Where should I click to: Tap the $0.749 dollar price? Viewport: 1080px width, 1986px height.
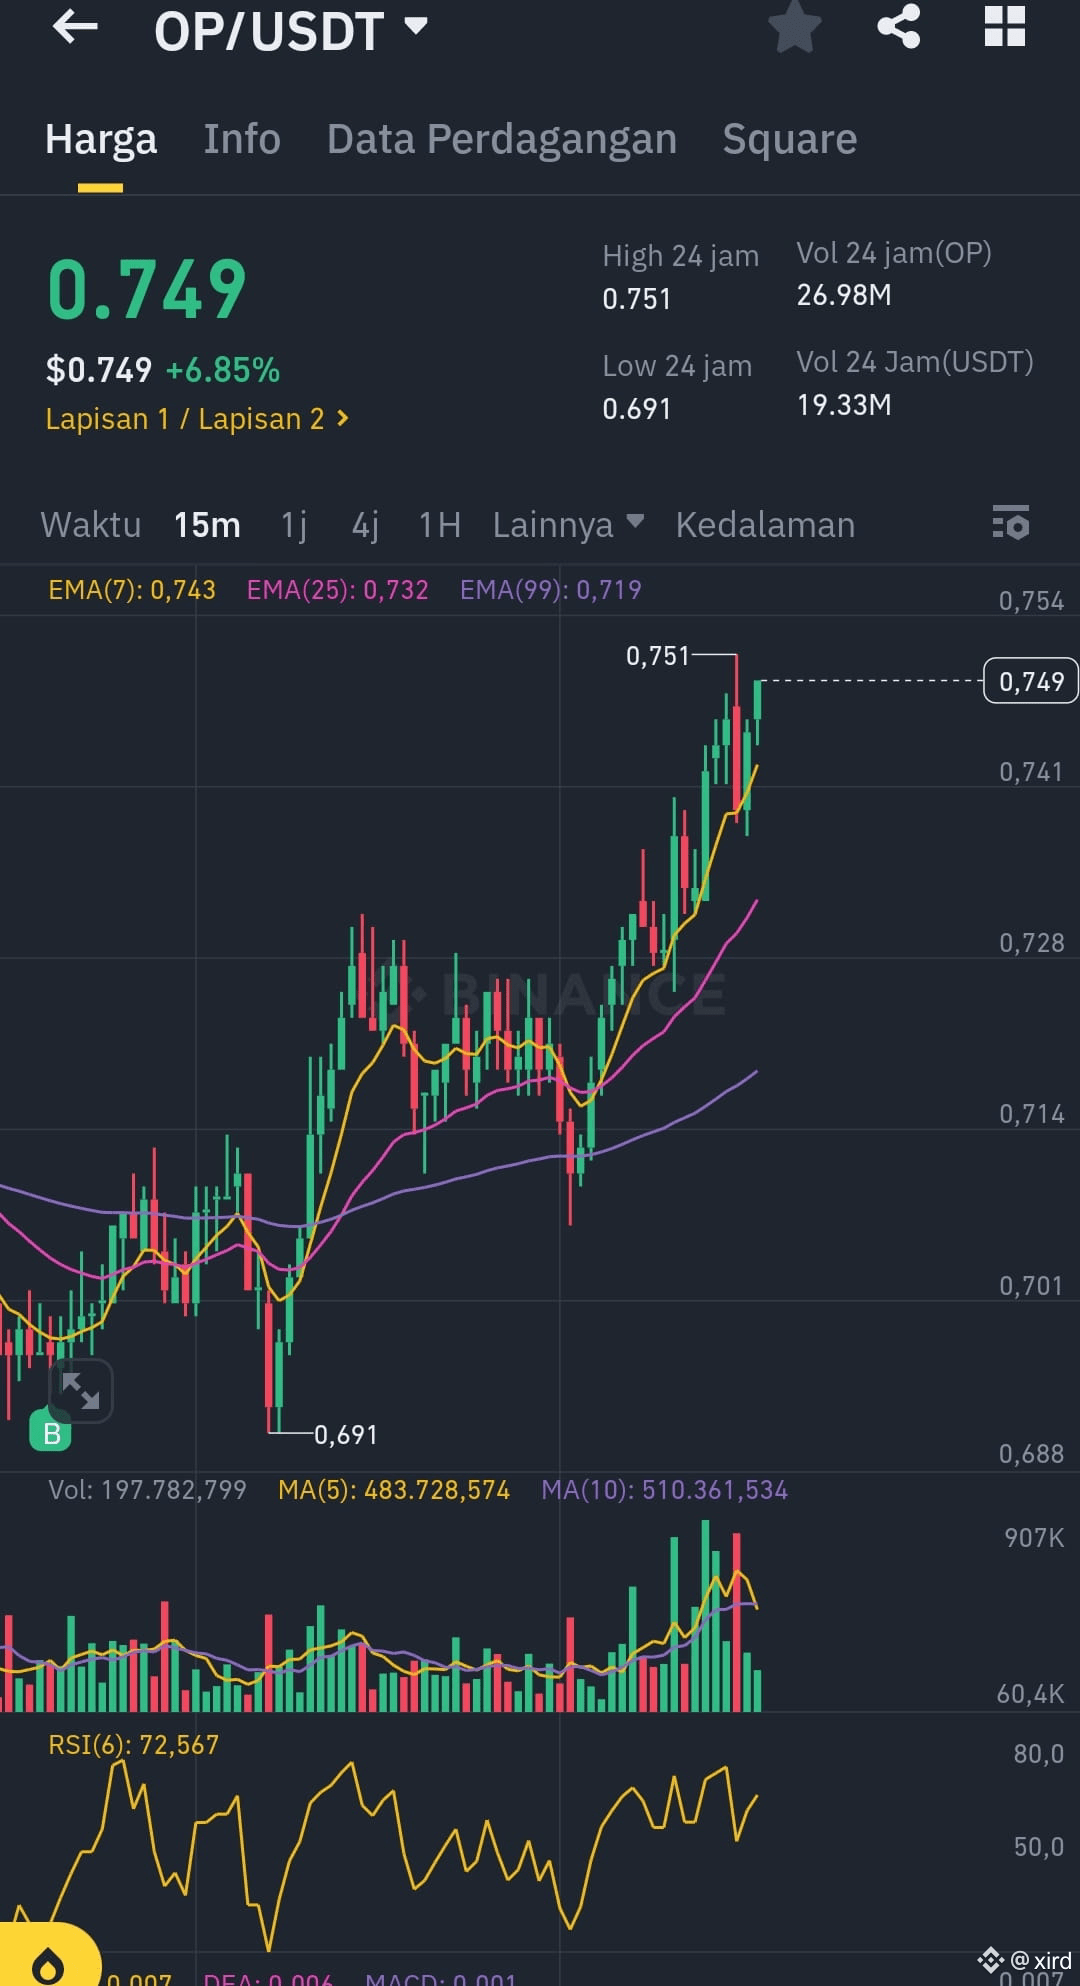pyautogui.click(x=98, y=370)
